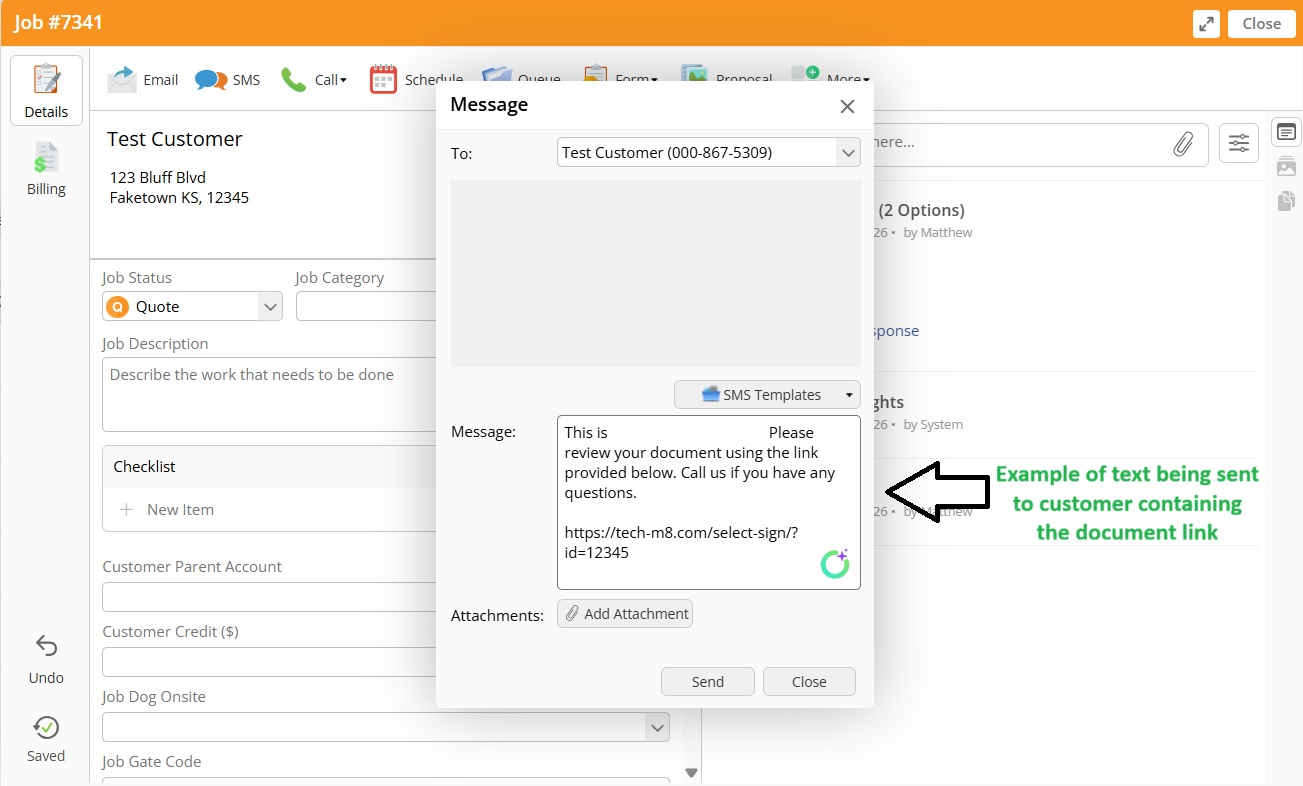Switch to the Billing tab

click(45, 168)
